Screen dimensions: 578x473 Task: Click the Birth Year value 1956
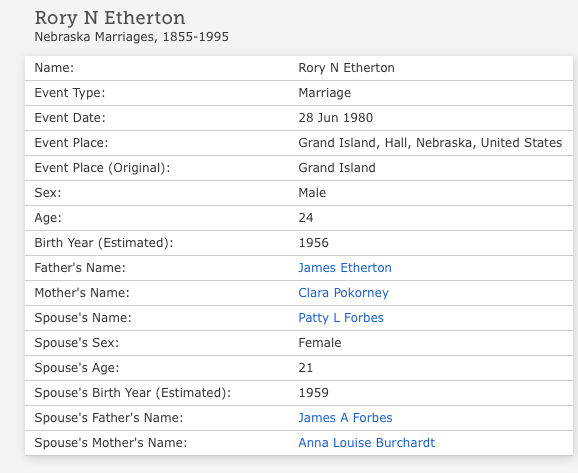(x=313, y=243)
